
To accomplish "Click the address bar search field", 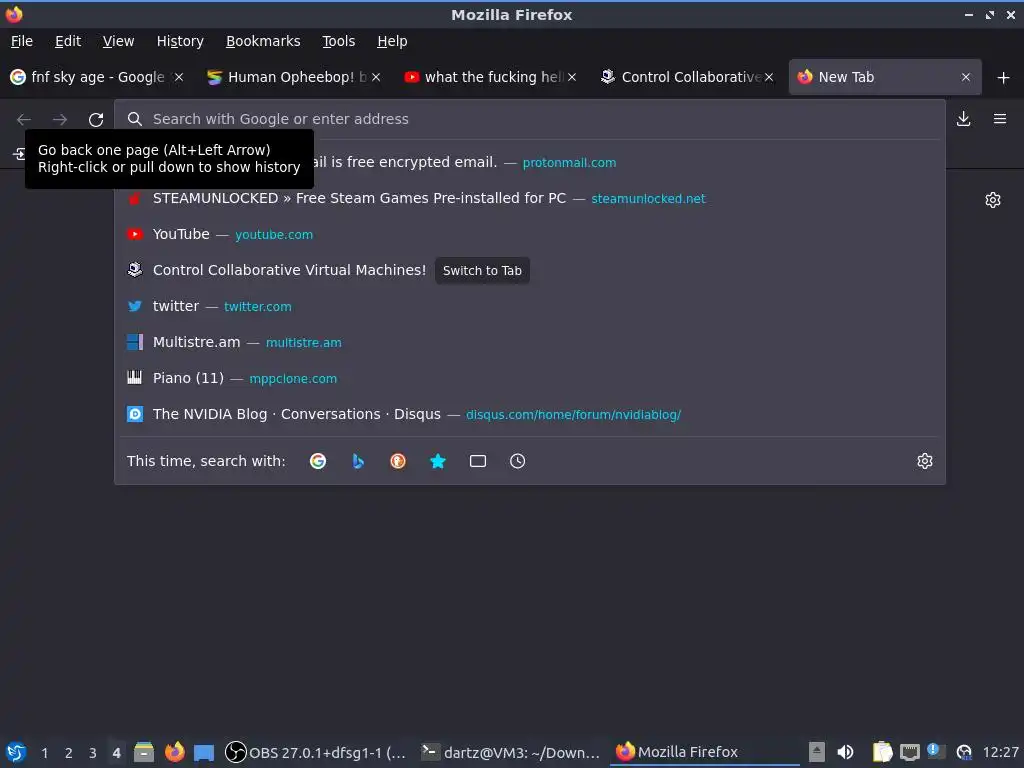I will coord(529,119).
